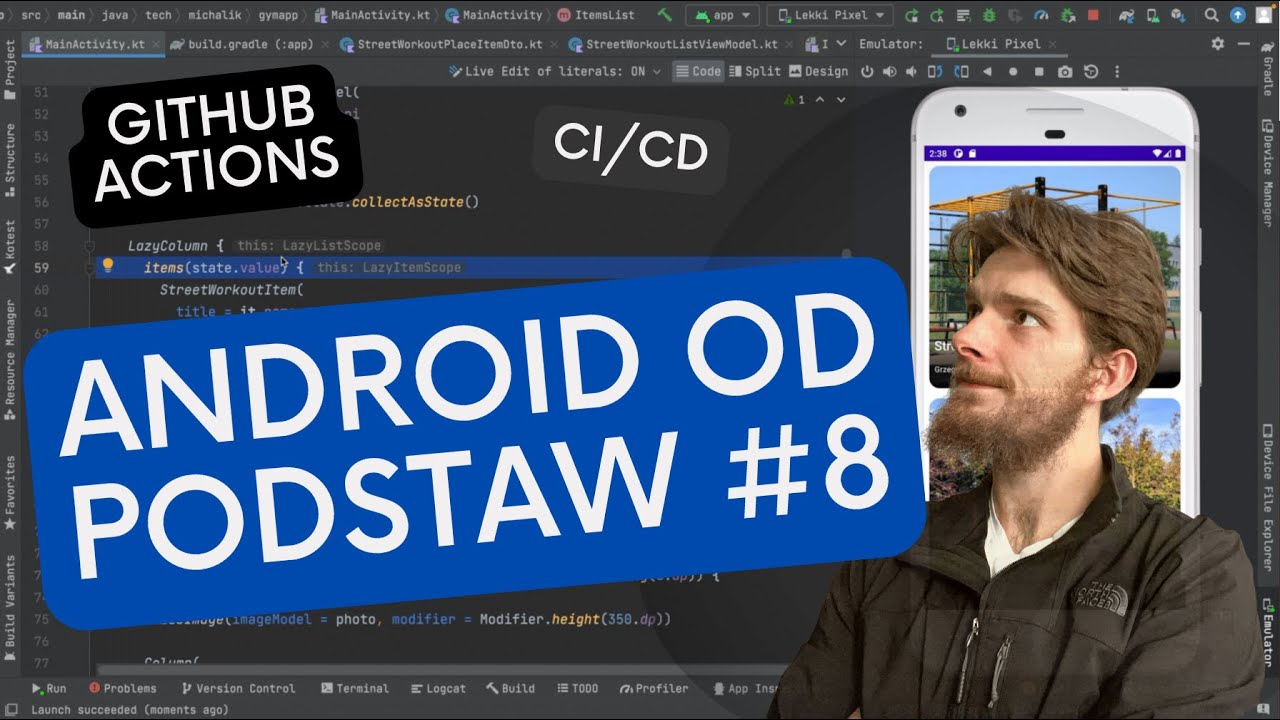Click the Attach Debugger to Process icon
The image size is (1280, 720).
(x=1066, y=15)
